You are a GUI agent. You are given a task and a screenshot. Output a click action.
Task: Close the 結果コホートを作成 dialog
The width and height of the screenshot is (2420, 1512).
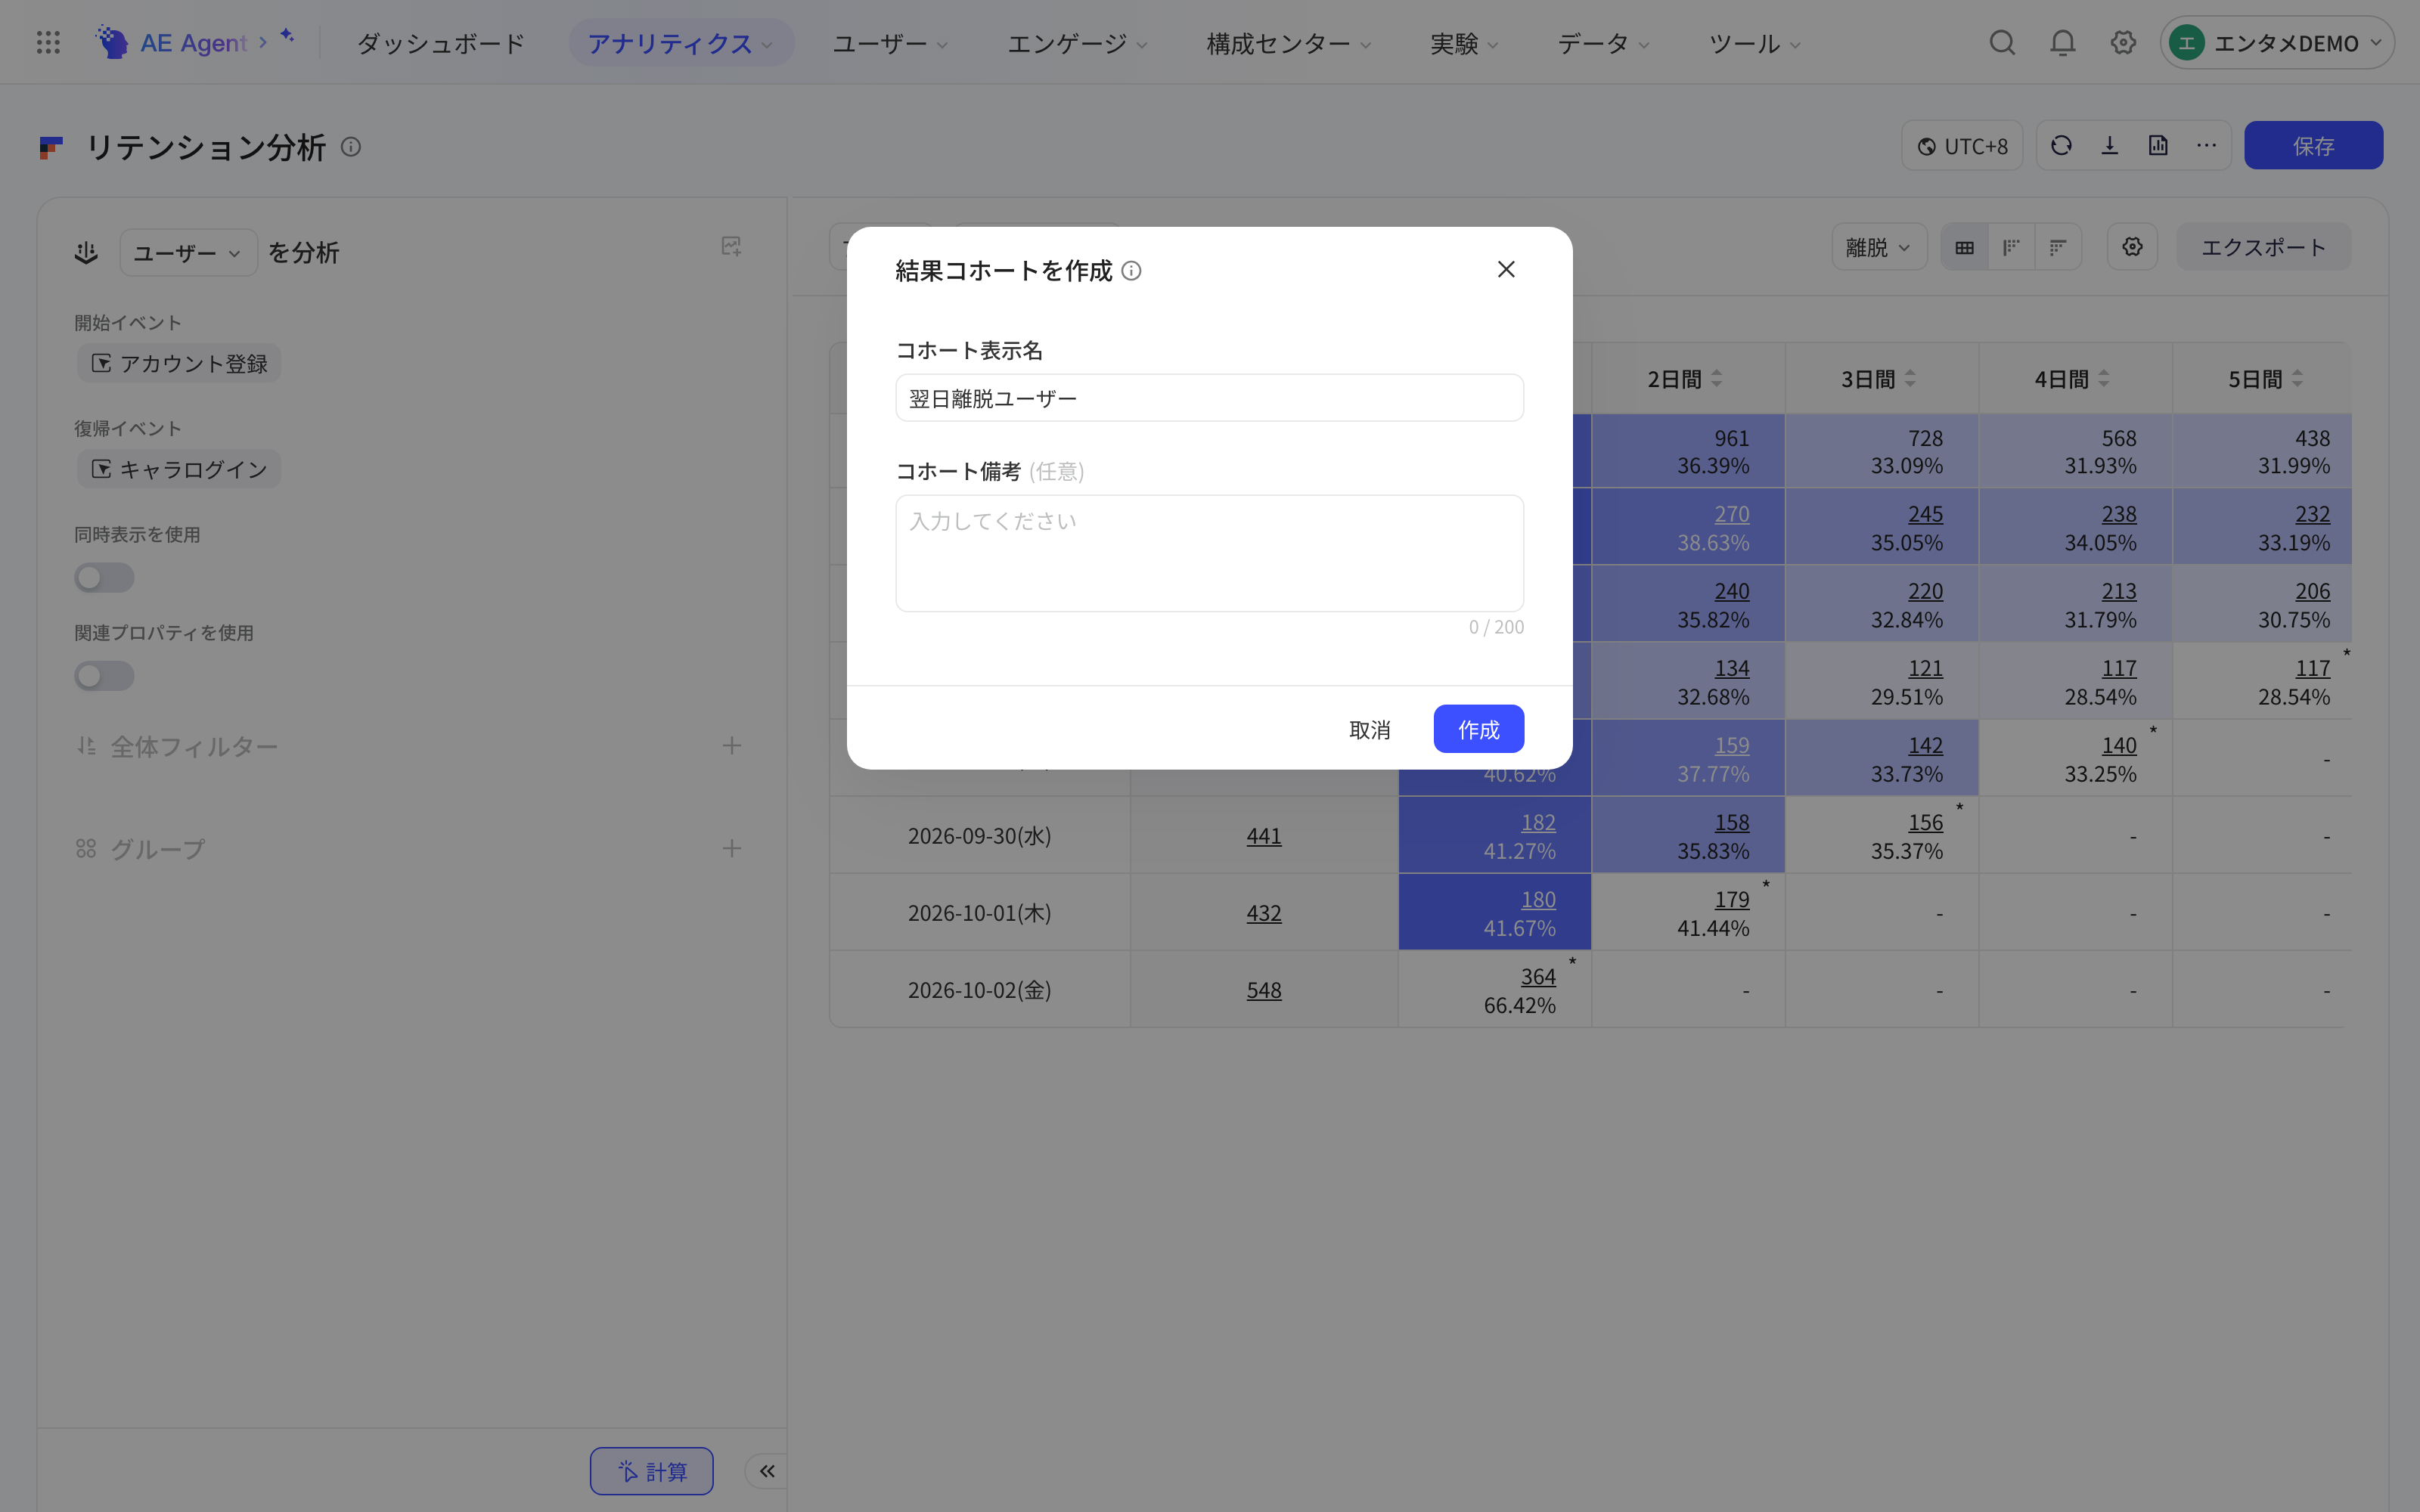click(x=1506, y=269)
